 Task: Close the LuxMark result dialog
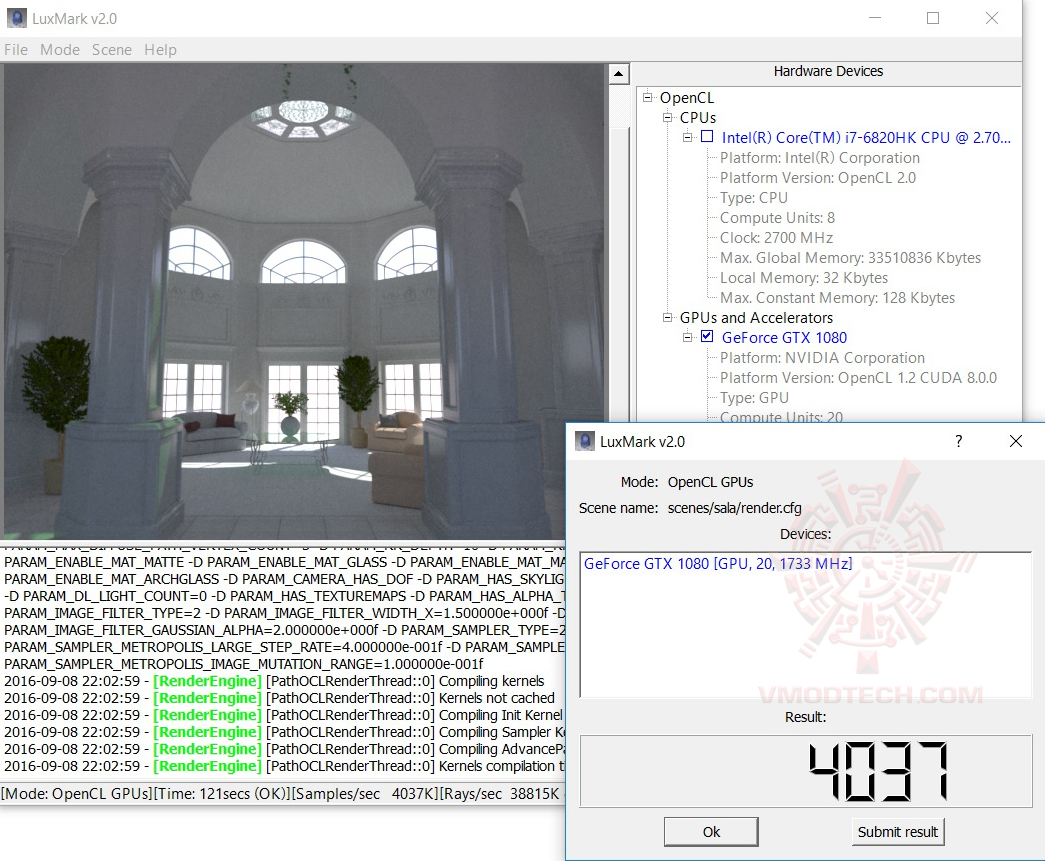tap(1016, 441)
